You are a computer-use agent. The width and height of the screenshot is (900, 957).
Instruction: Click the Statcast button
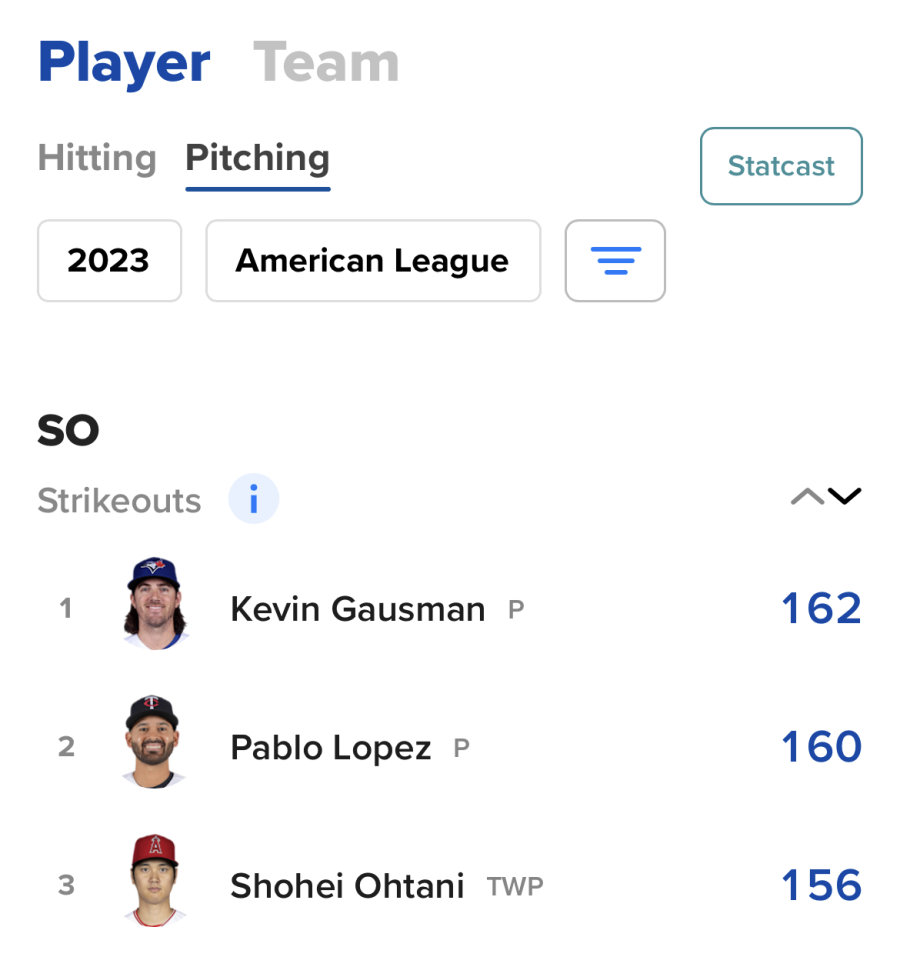pos(781,166)
